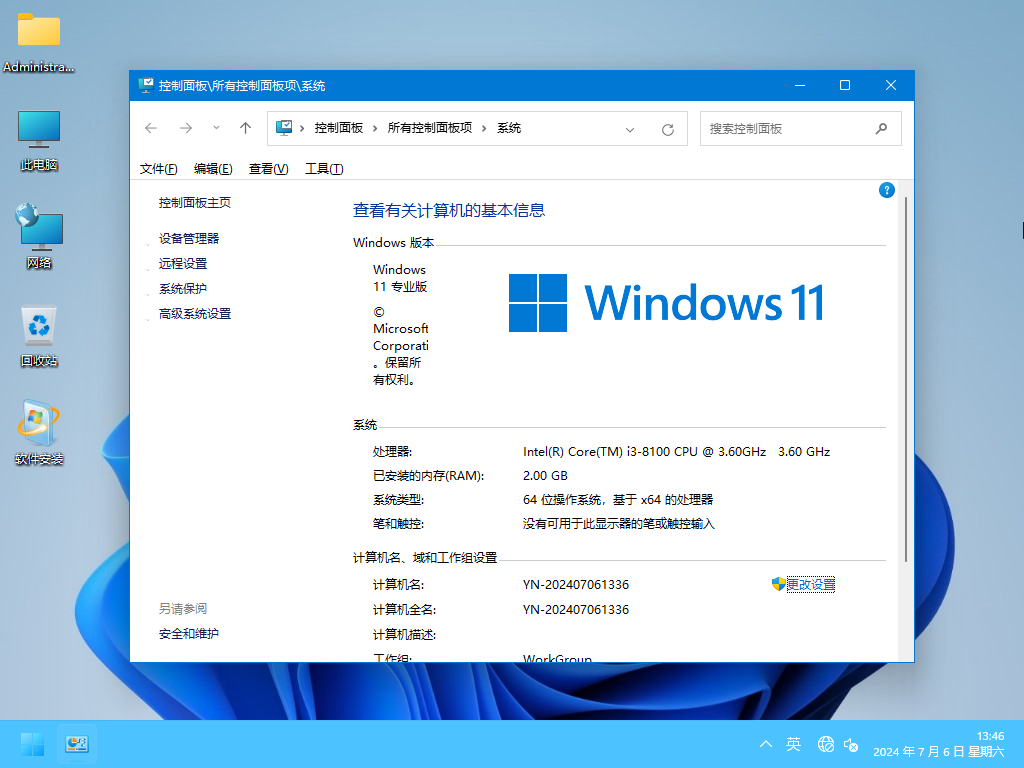Open the blue help question mark
The height and width of the screenshot is (768, 1024).
point(886,190)
